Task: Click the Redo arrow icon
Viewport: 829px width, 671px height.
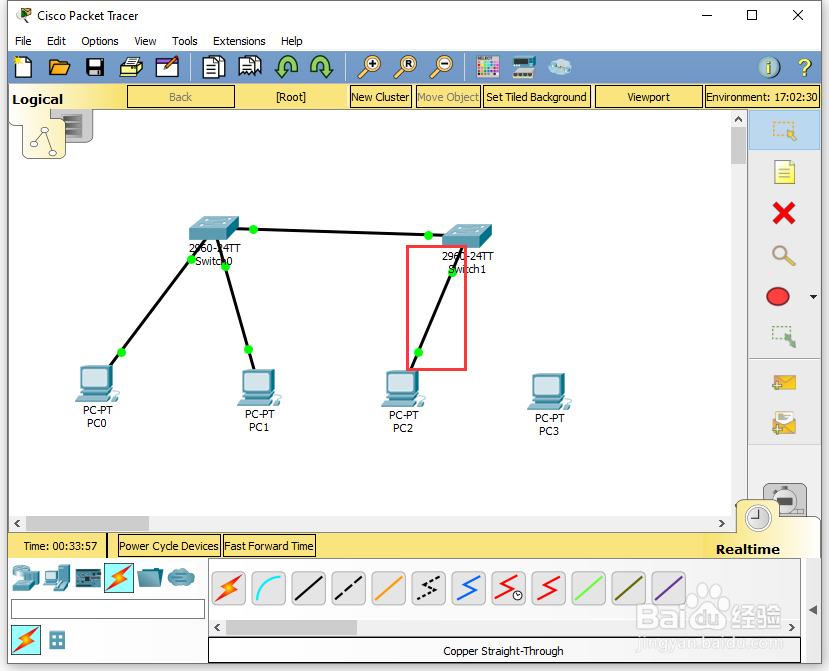Action: [x=321, y=67]
